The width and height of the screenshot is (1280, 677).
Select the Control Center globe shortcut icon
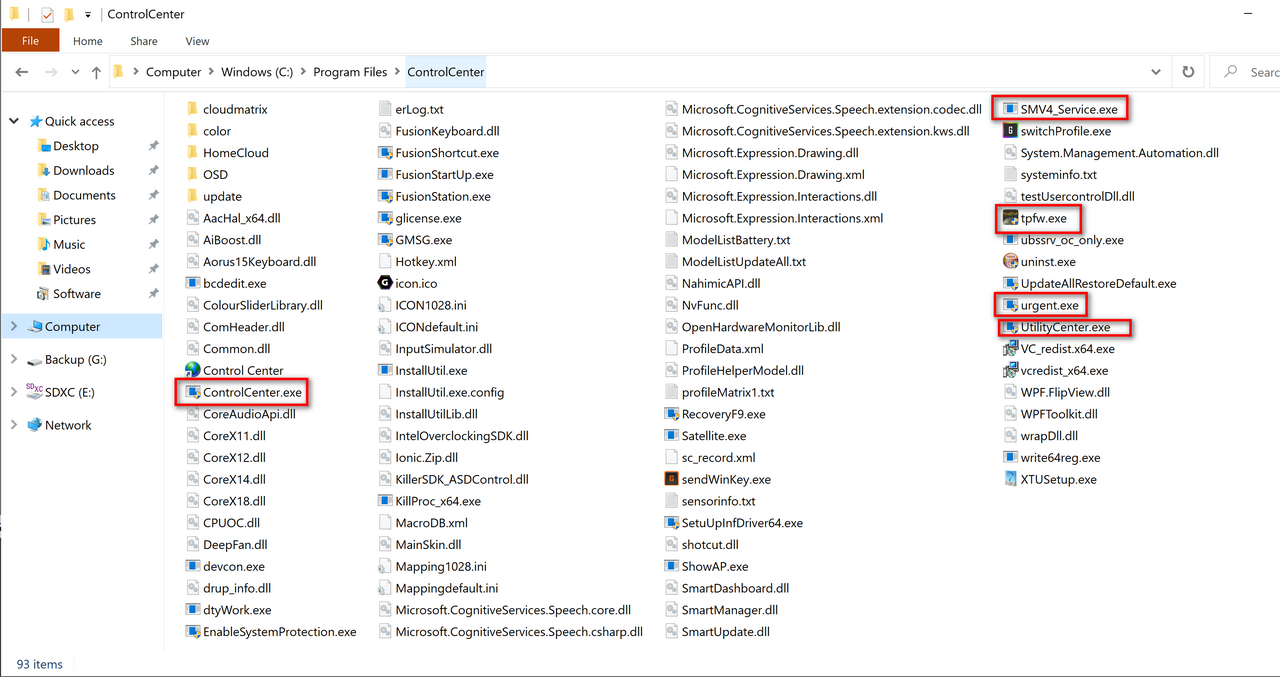tap(193, 370)
